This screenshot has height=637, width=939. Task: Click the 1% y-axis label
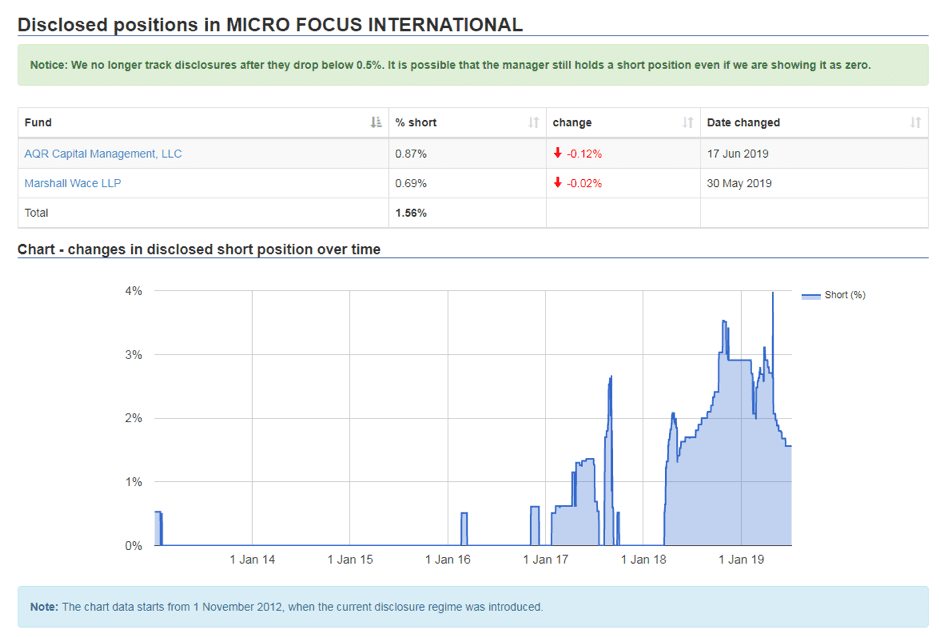pyautogui.click(x=134, y=482)
